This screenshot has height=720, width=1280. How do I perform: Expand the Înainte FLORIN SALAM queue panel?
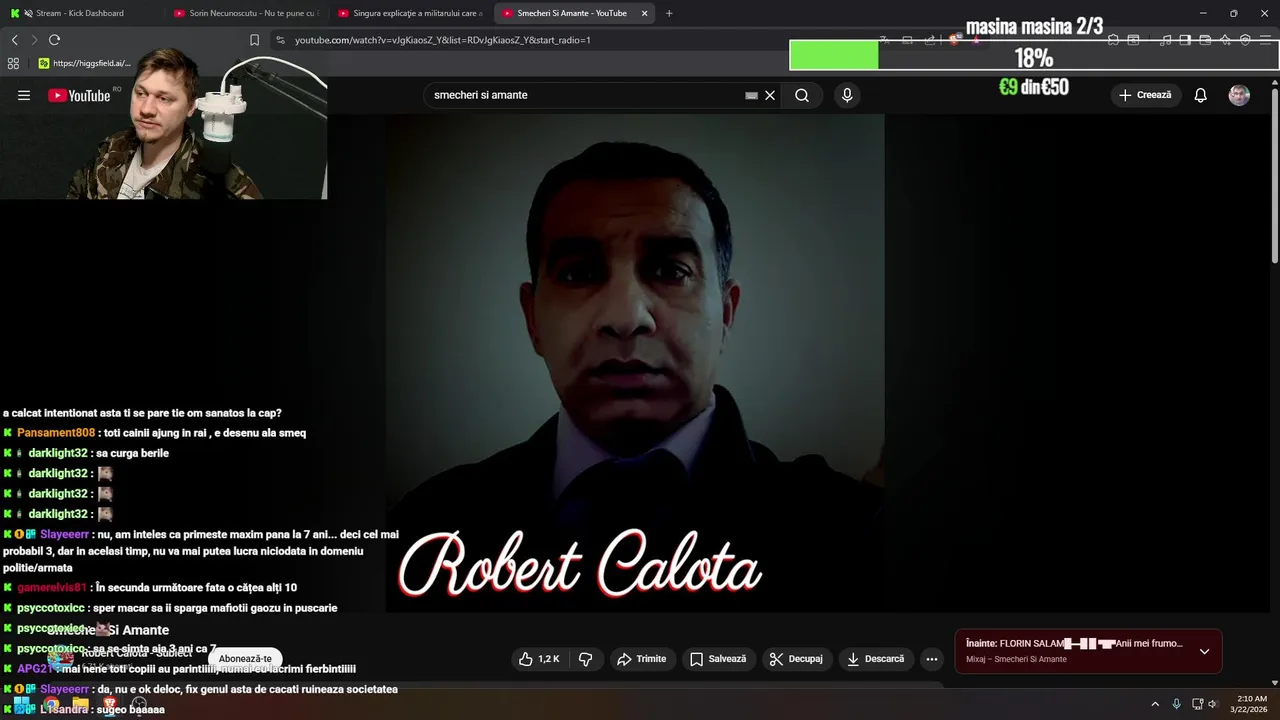(x=1204, y=651)
